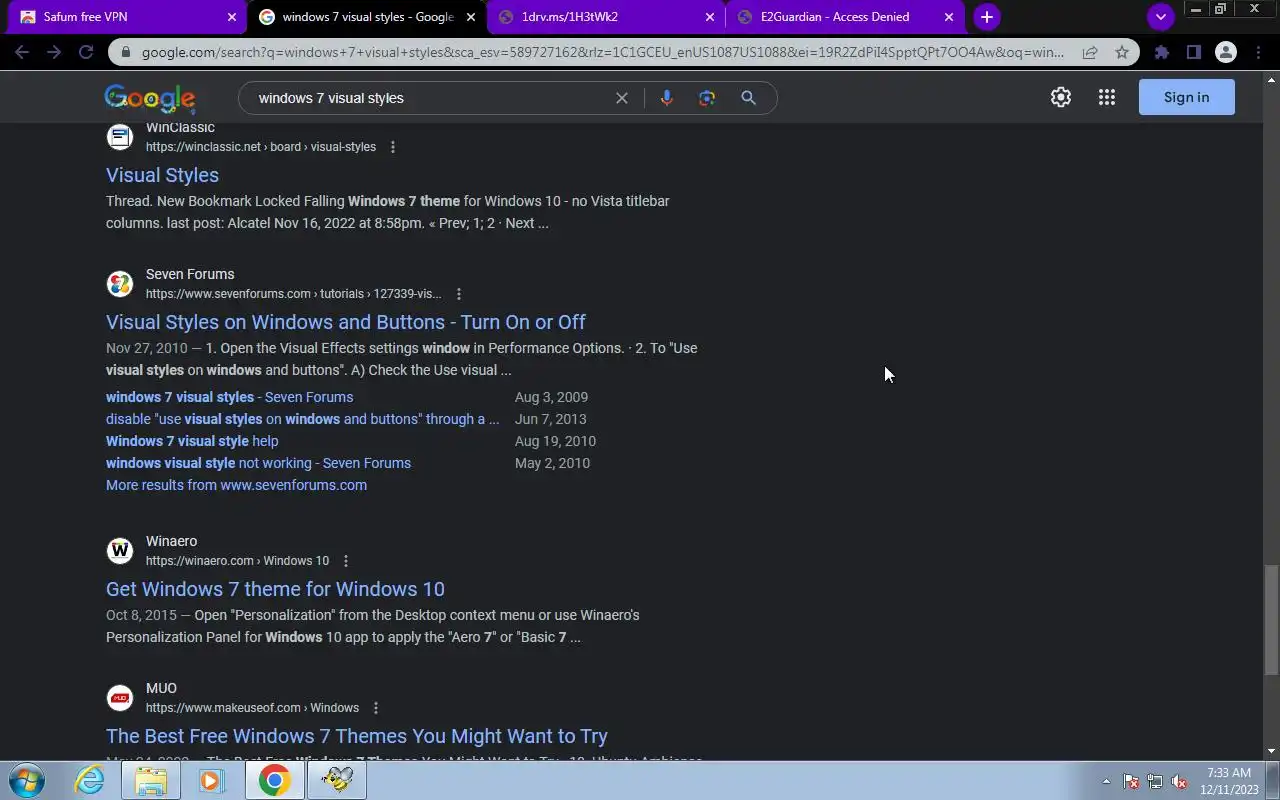Click the WinClassic site favicon
1280x800 pixels.
tap(120, 137)
